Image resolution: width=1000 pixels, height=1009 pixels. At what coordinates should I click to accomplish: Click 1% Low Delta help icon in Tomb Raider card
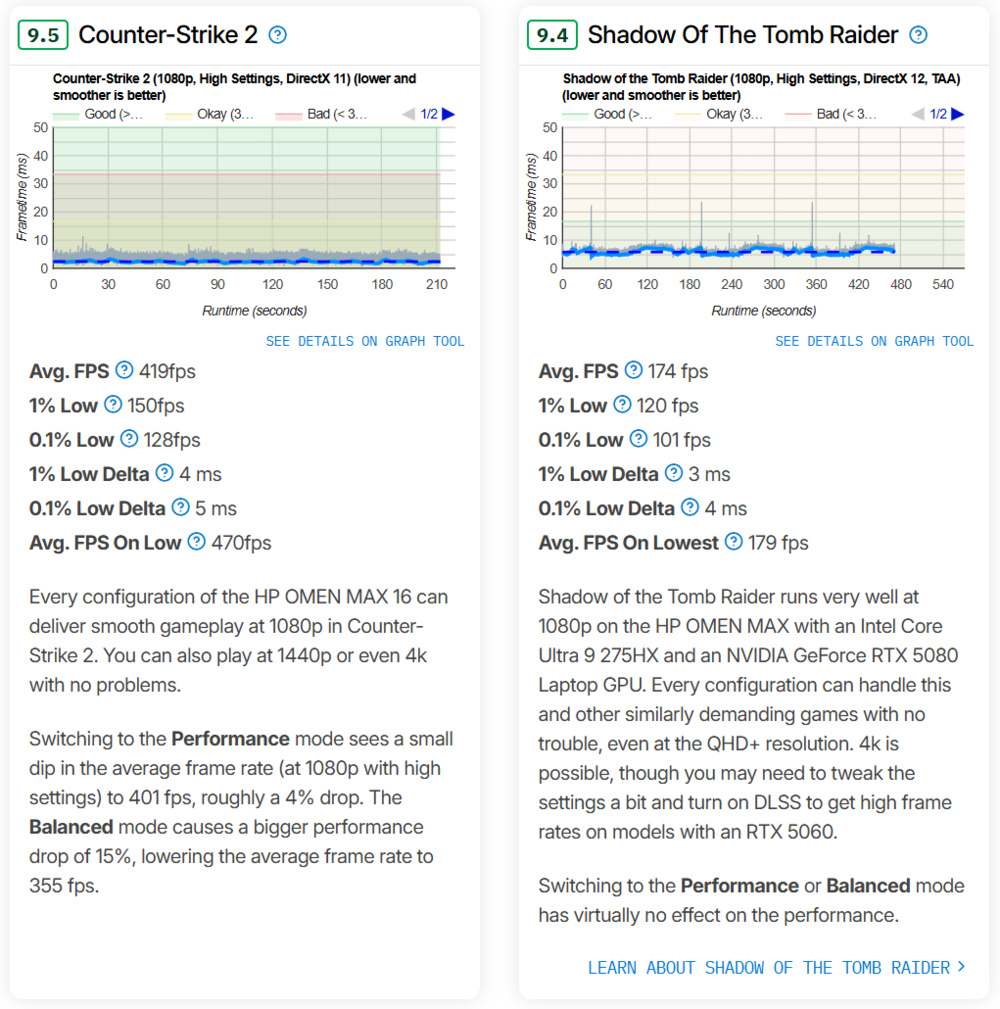[674, 473]
